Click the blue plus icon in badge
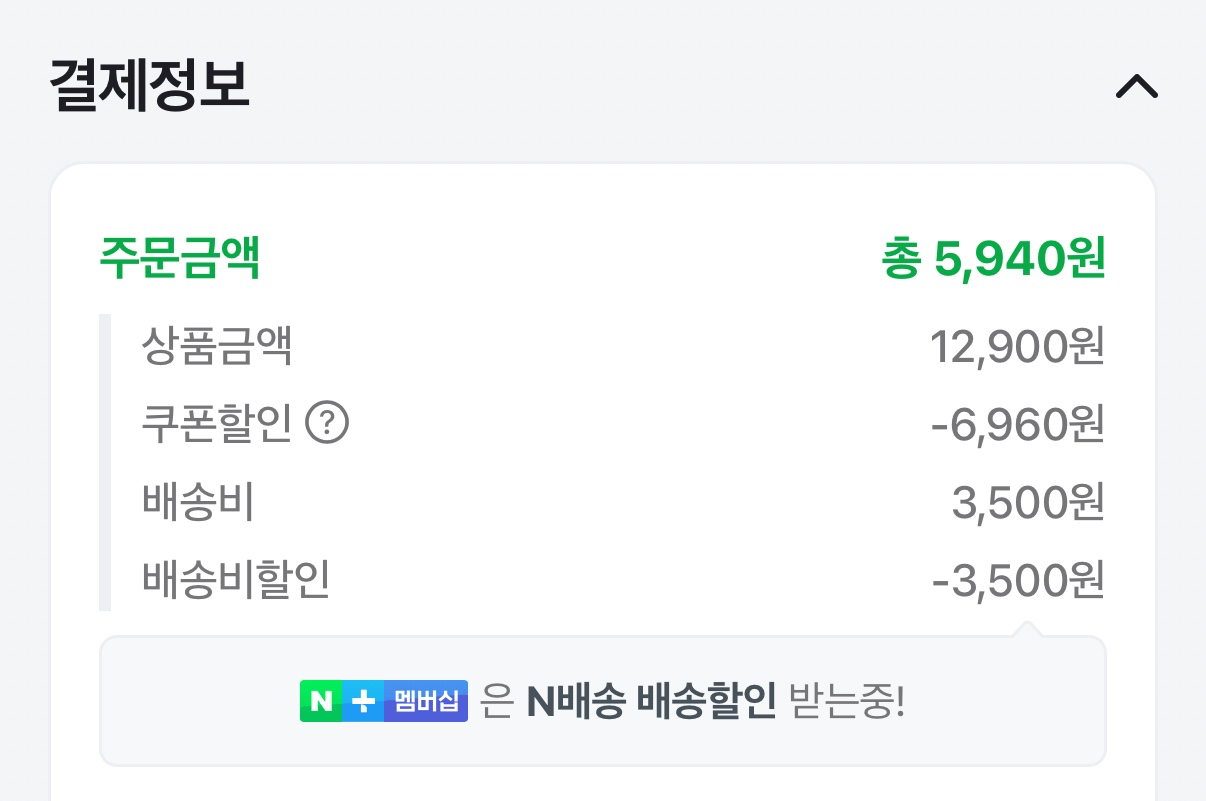The height and width of the screenshot is (801, 1206). click(363, 701)
